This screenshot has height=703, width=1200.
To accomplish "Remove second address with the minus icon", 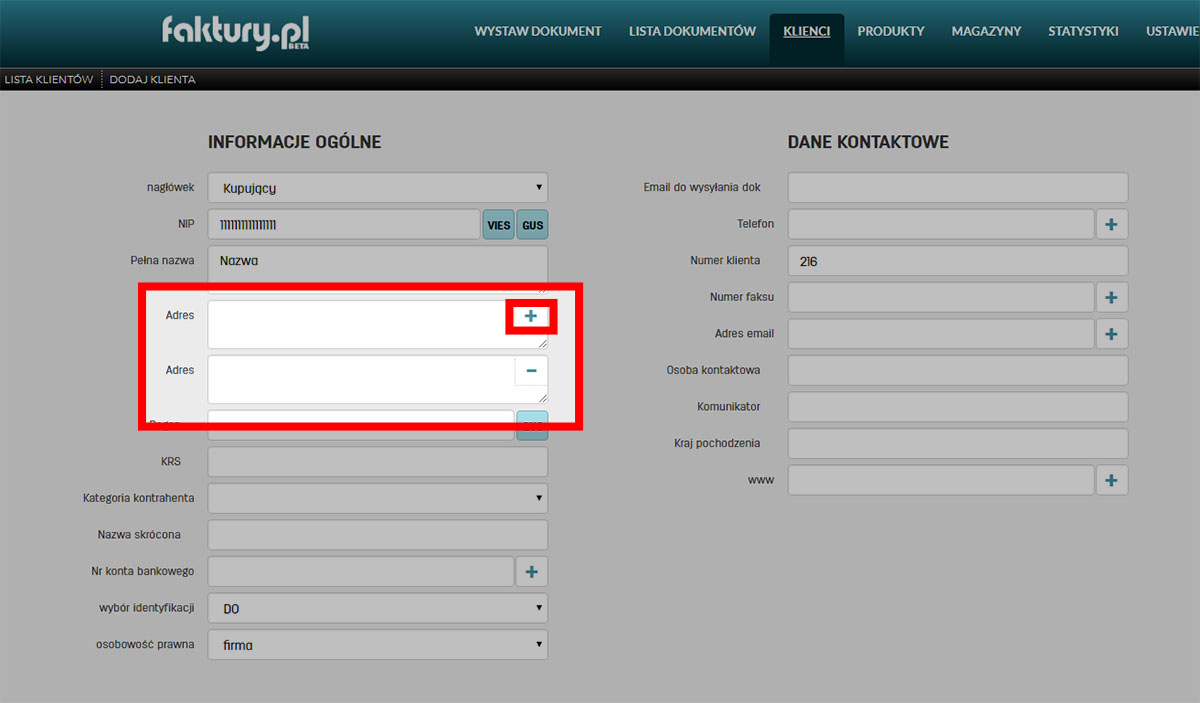I will click(531, 371).
